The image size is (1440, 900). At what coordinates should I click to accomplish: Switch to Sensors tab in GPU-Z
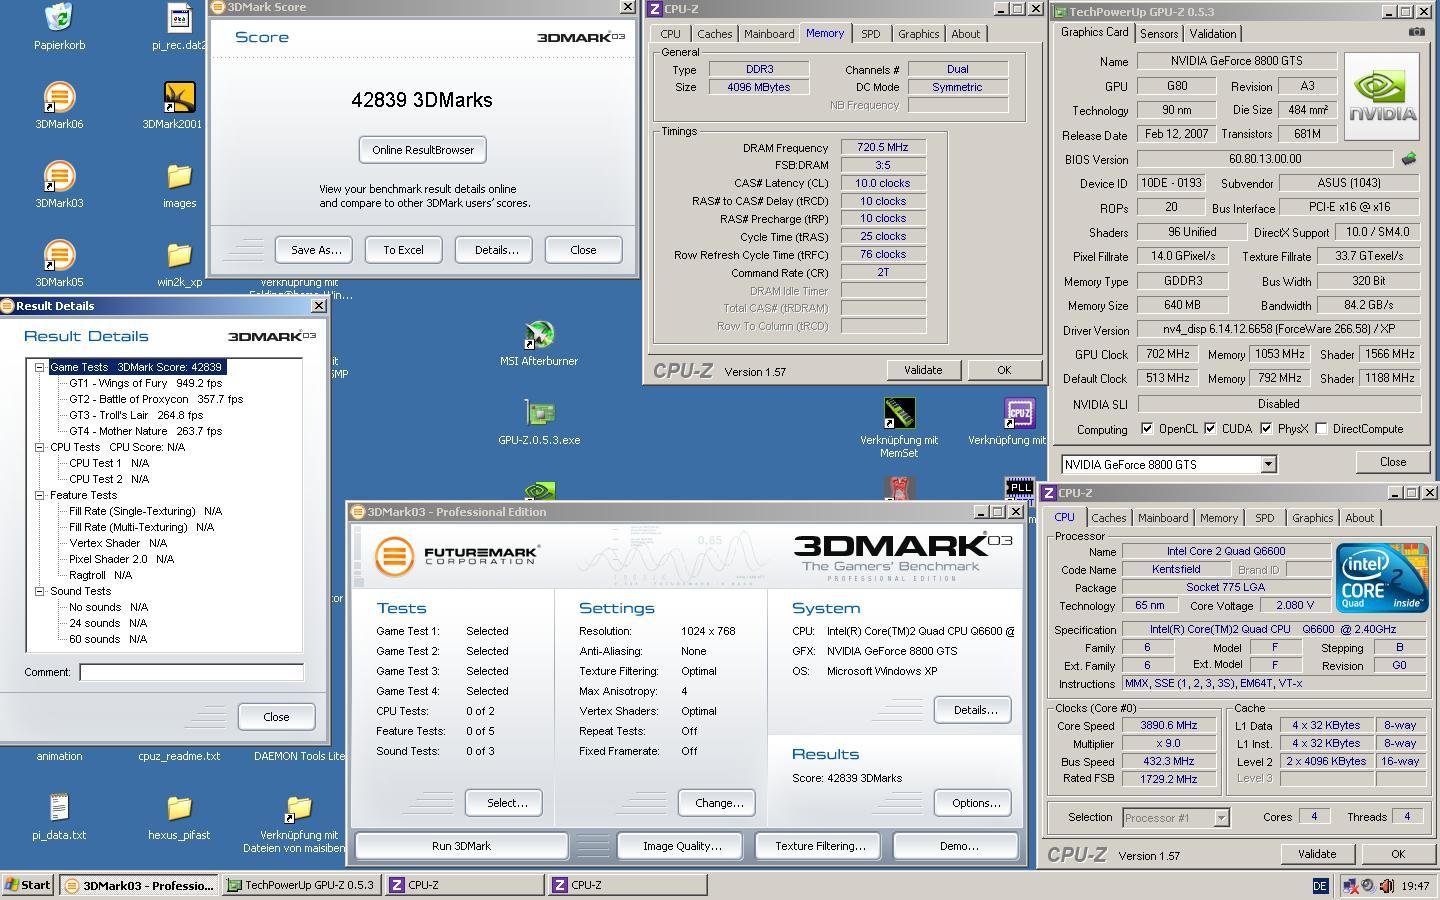coord(1158,33)
